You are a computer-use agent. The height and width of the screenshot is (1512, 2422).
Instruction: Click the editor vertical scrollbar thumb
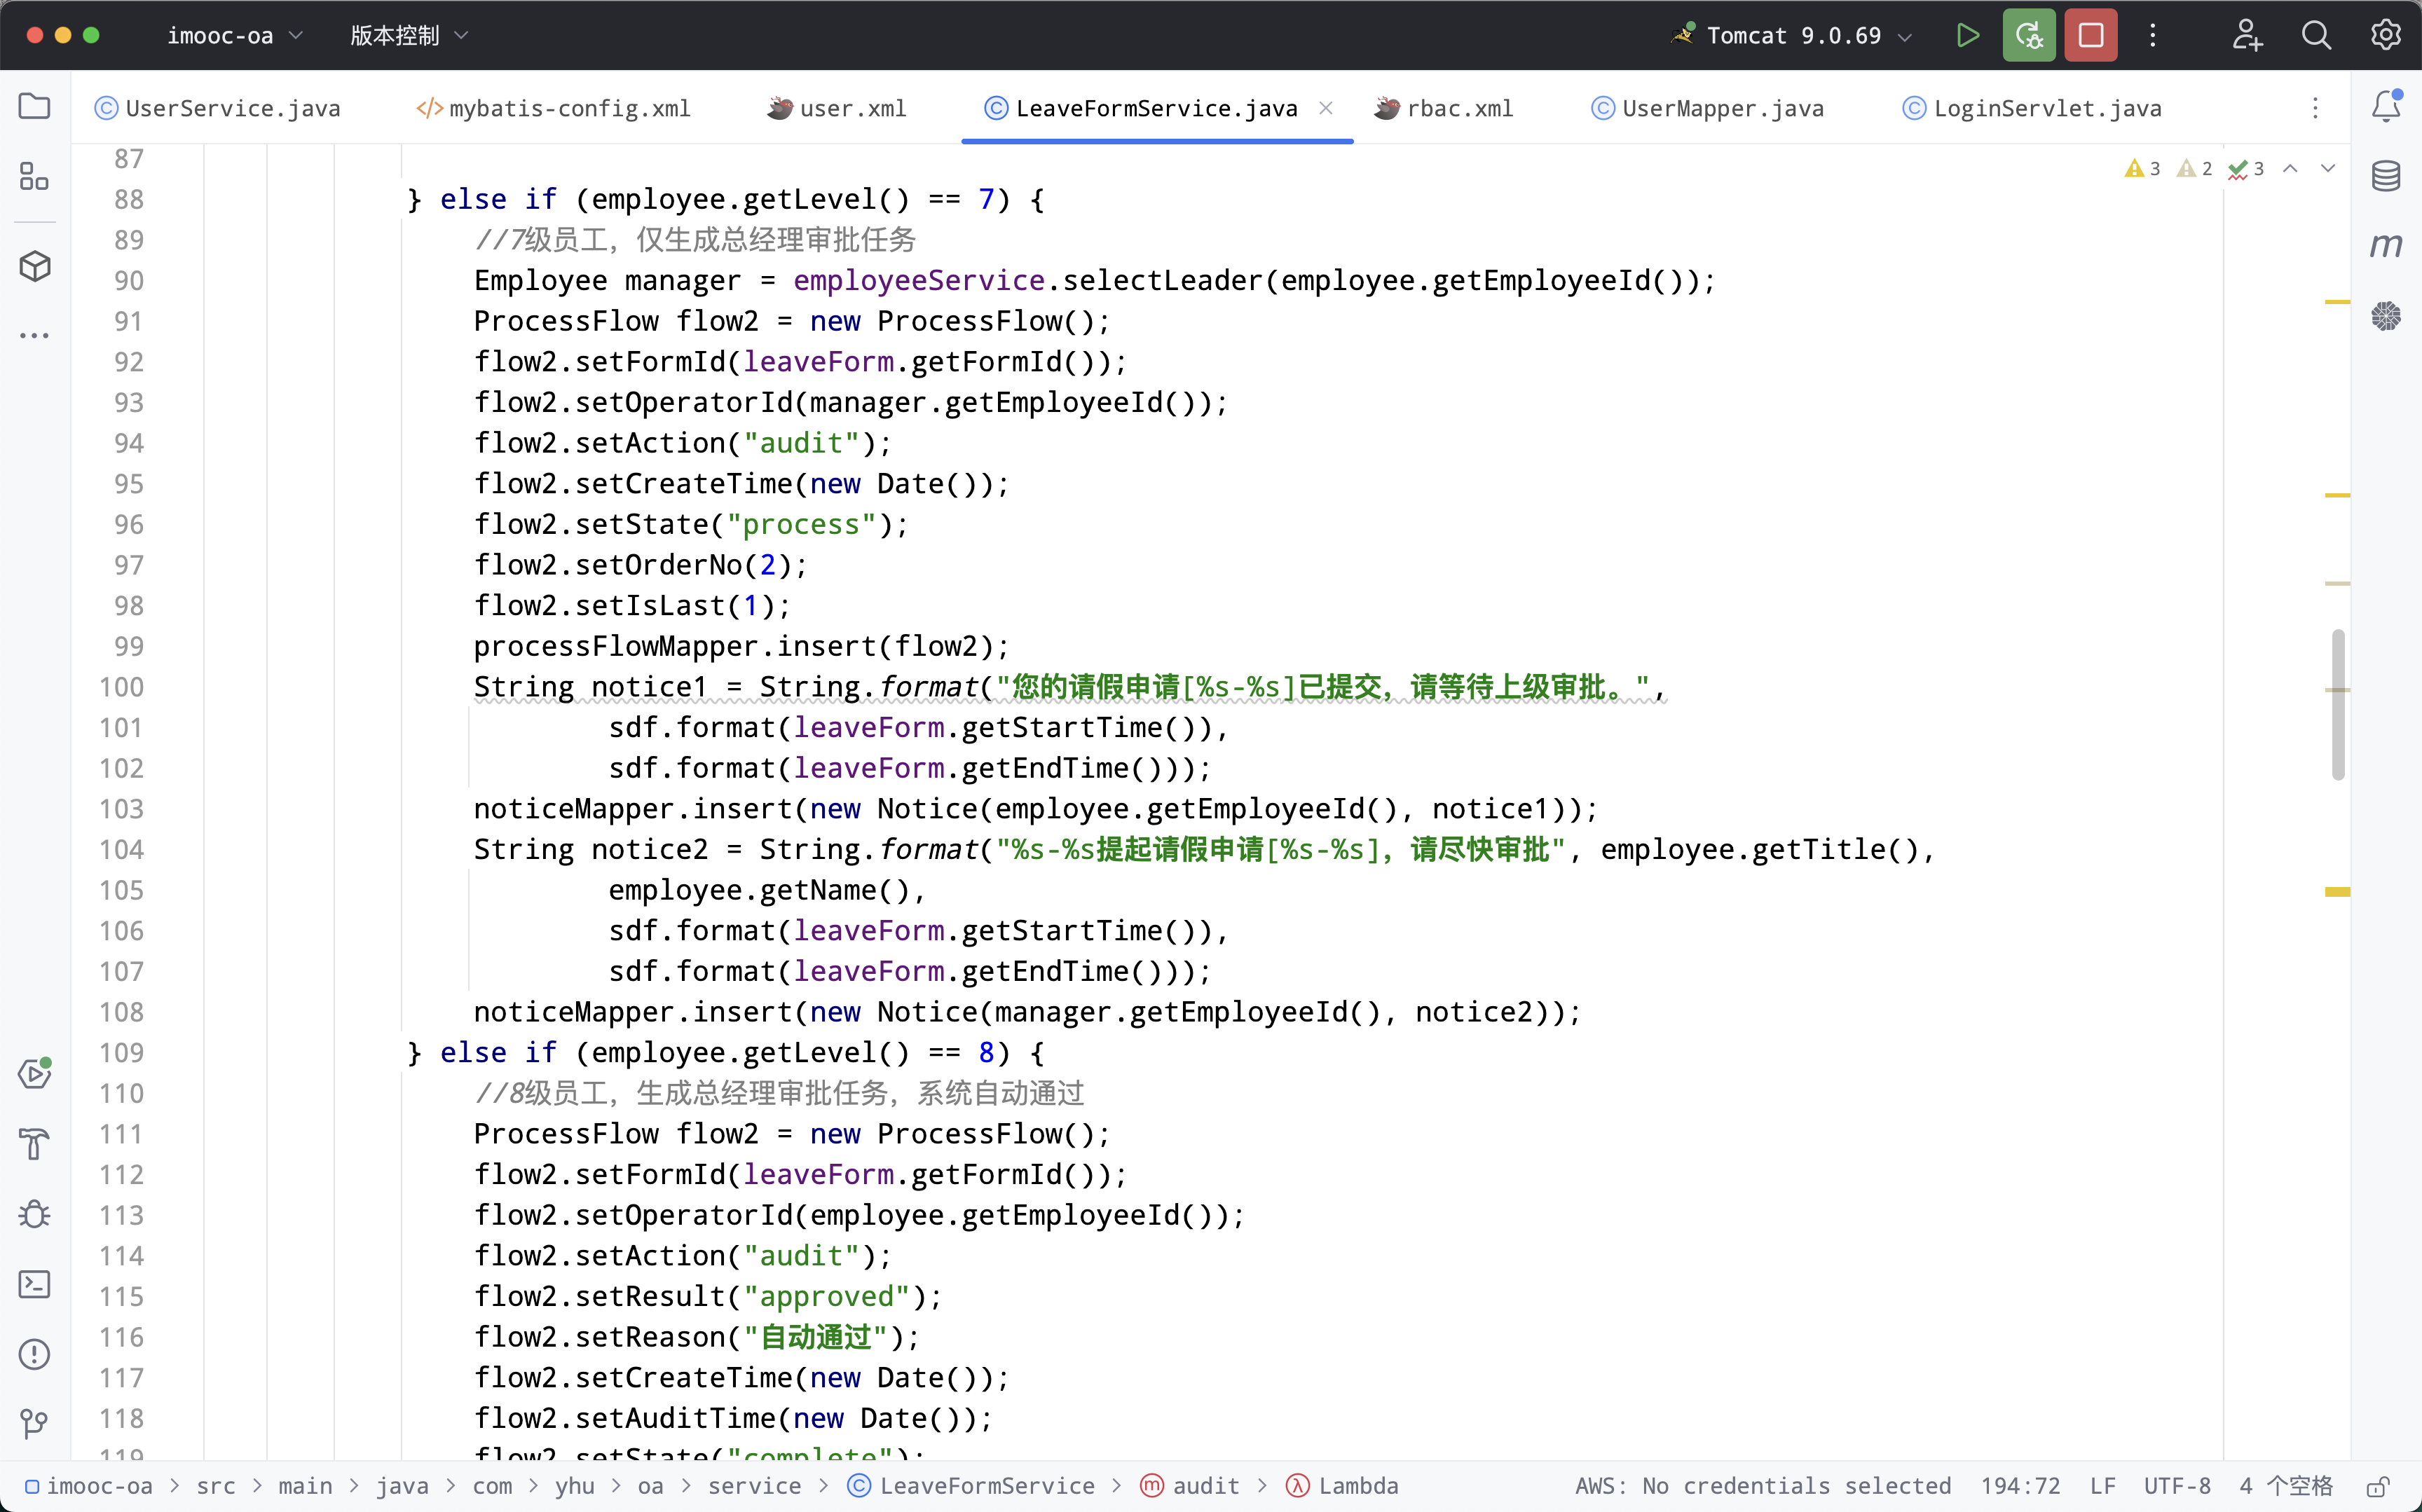[2338, 704]
